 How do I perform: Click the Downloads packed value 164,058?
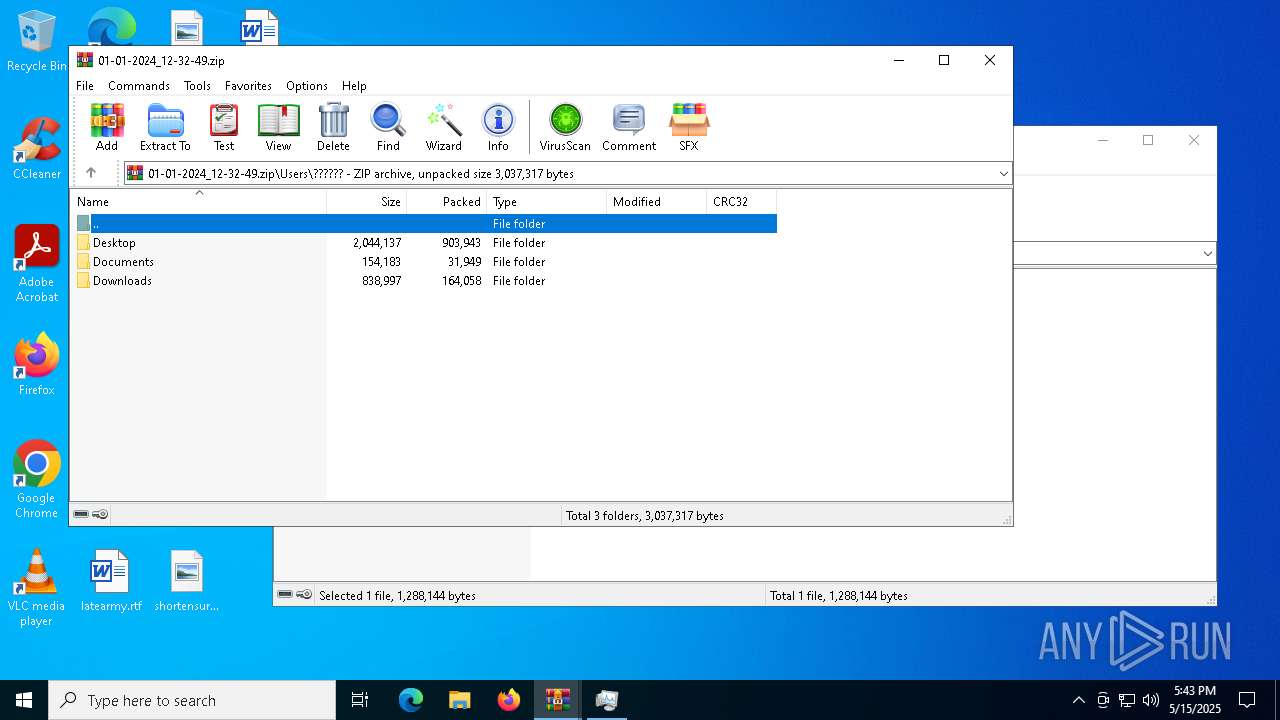(461, 281)
